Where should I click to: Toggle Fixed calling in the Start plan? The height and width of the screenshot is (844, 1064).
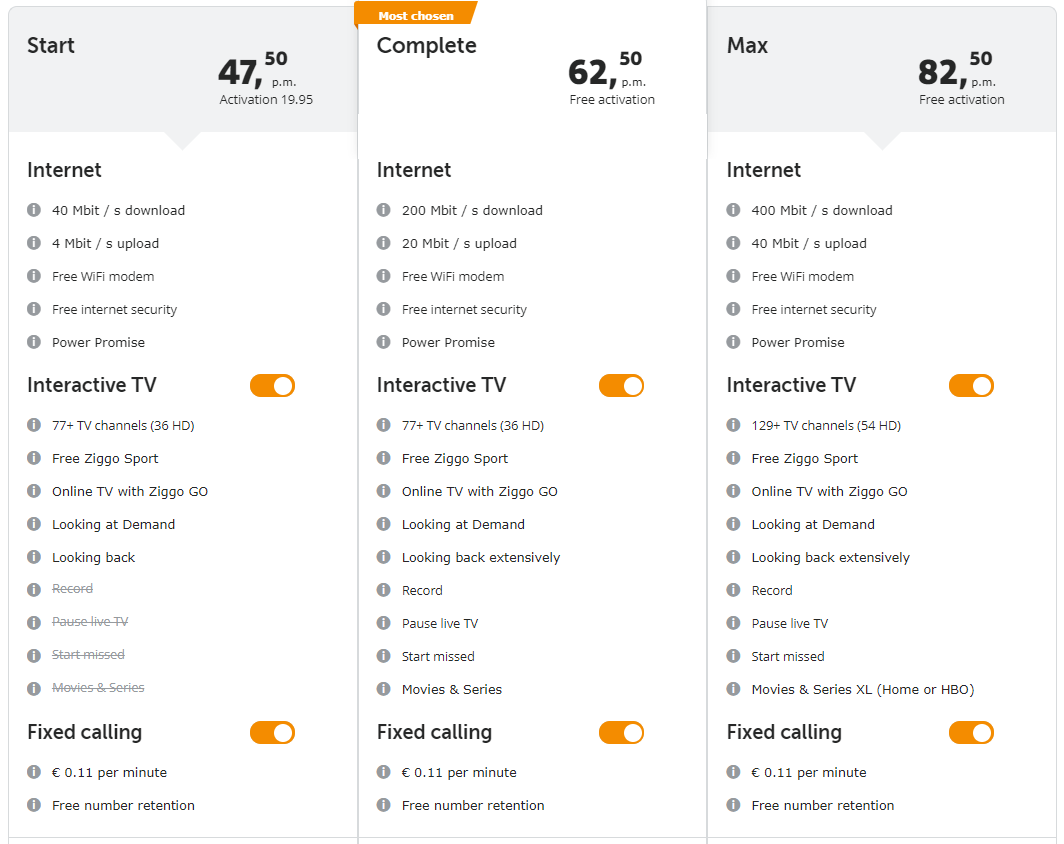[272, 733]
